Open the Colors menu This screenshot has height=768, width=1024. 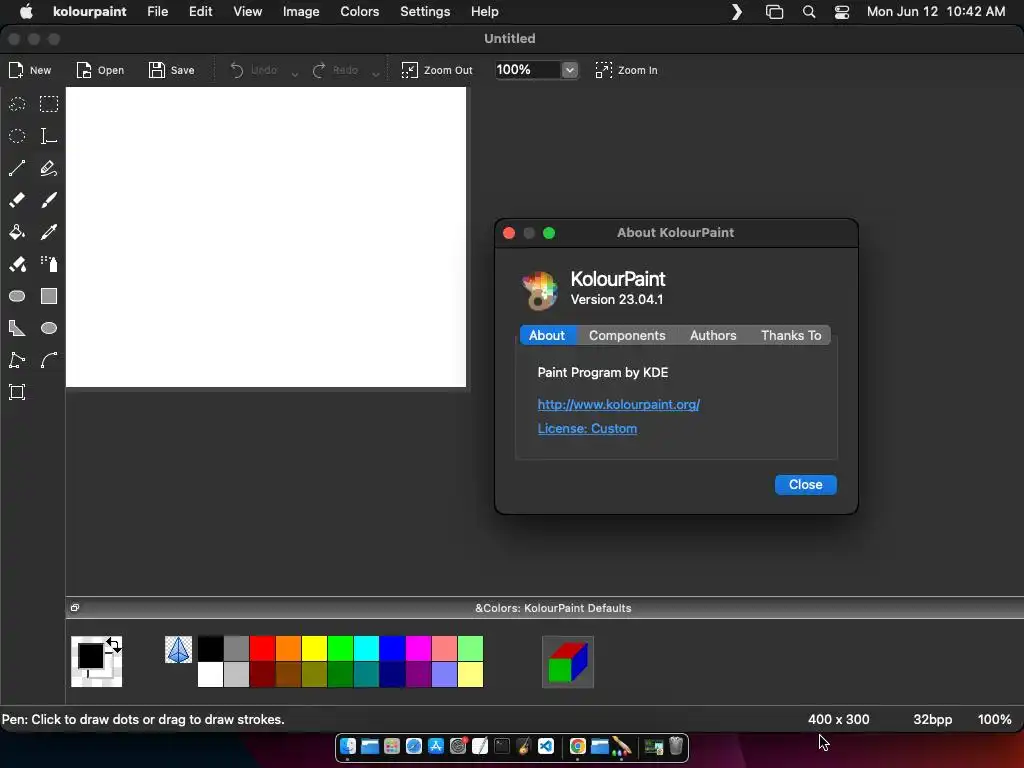359,11
